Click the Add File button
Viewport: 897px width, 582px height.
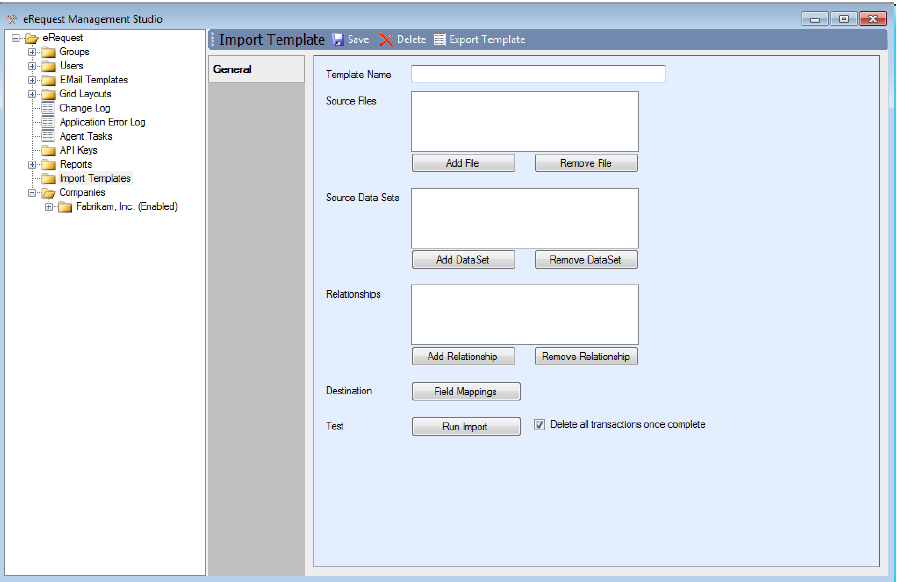463,163
